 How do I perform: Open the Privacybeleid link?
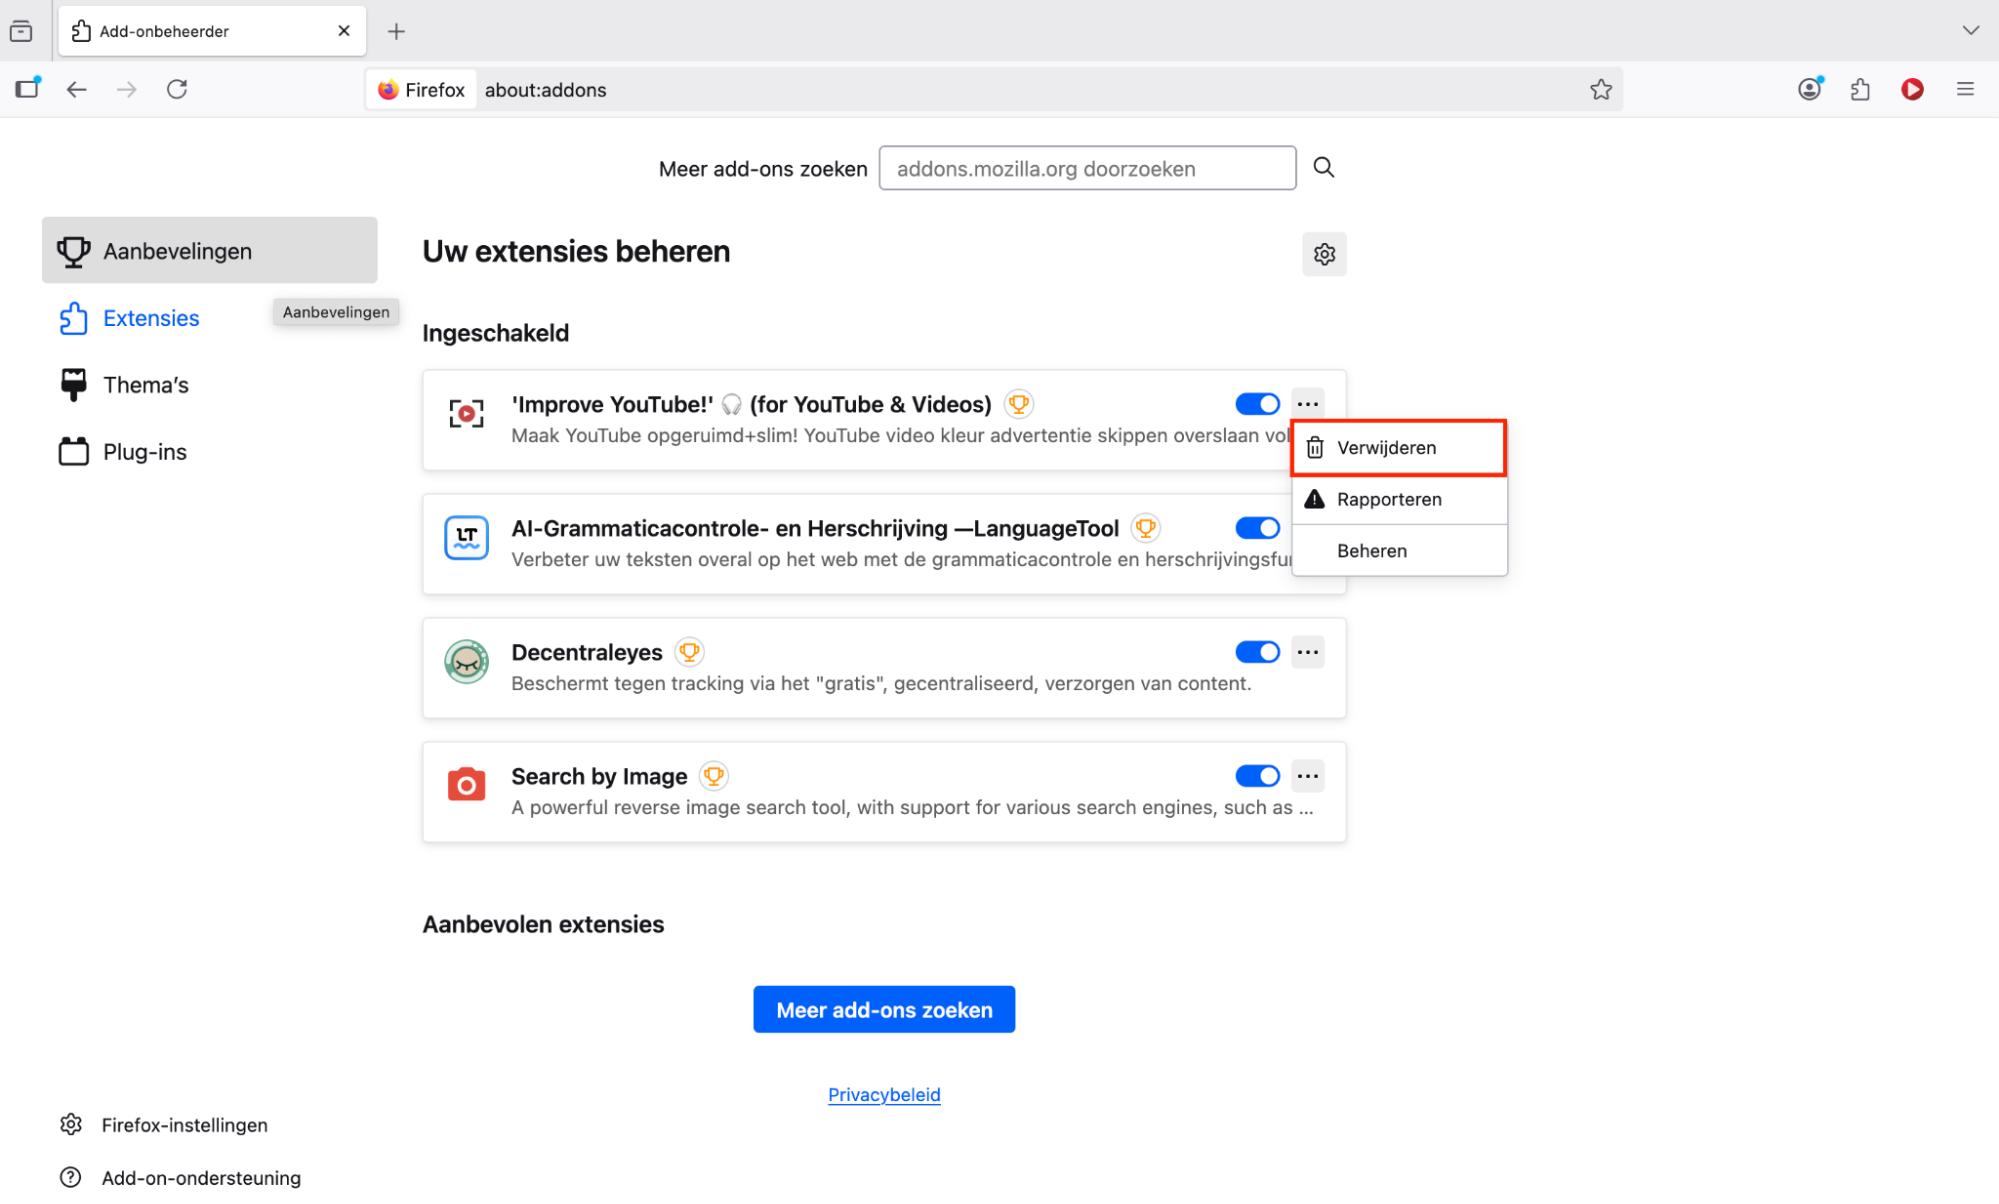[x=884, y=1094]
